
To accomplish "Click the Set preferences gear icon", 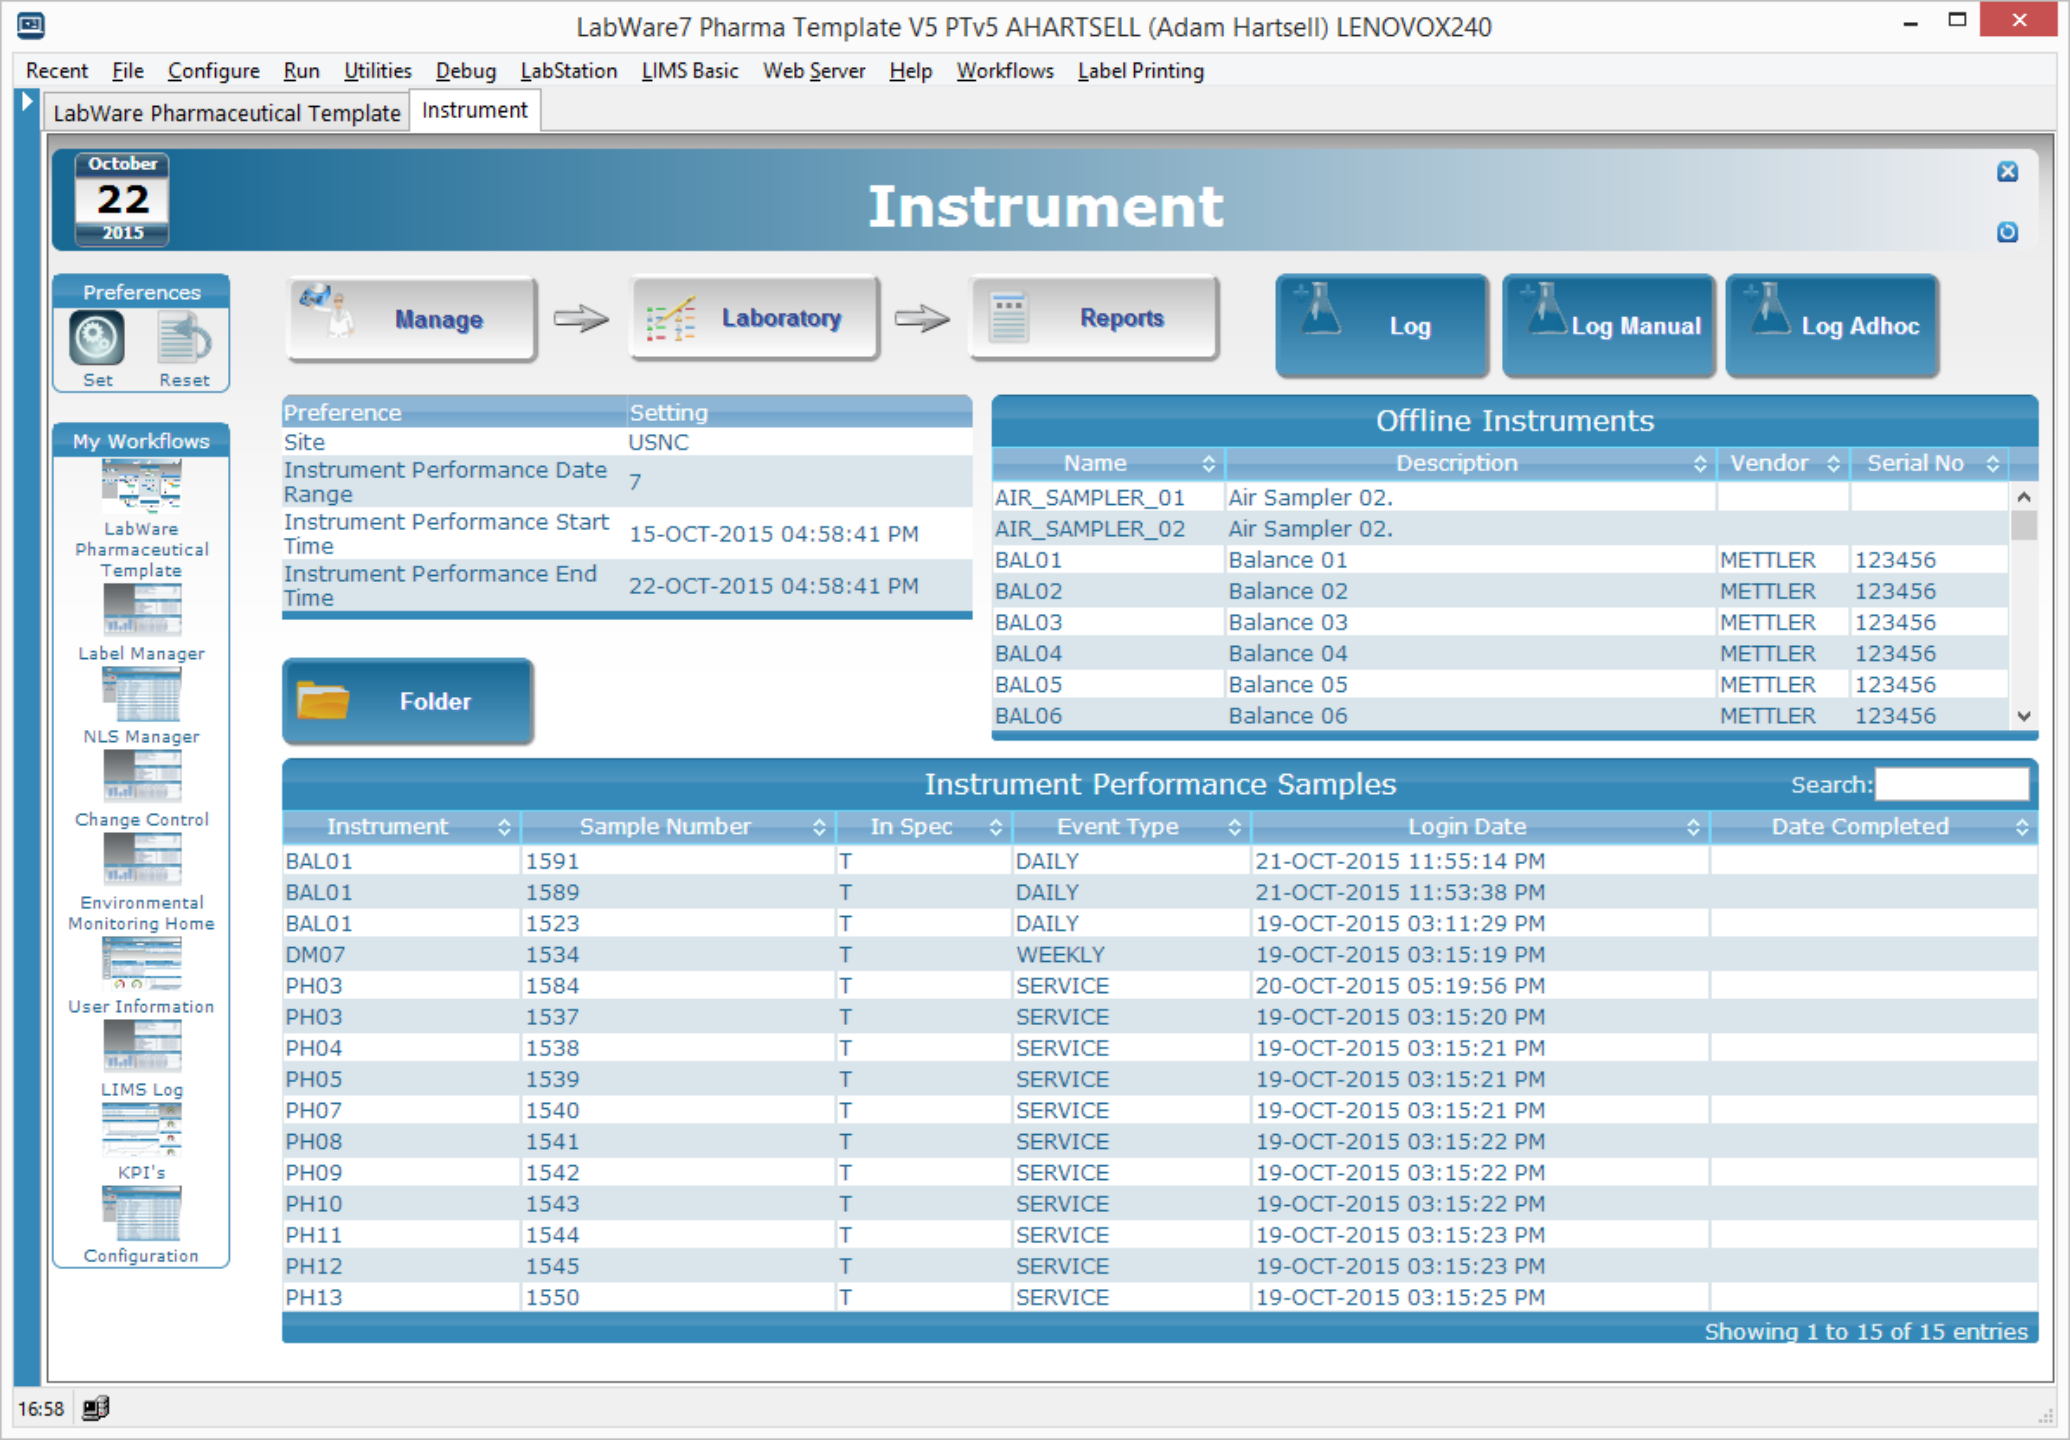I will [97, 339].
